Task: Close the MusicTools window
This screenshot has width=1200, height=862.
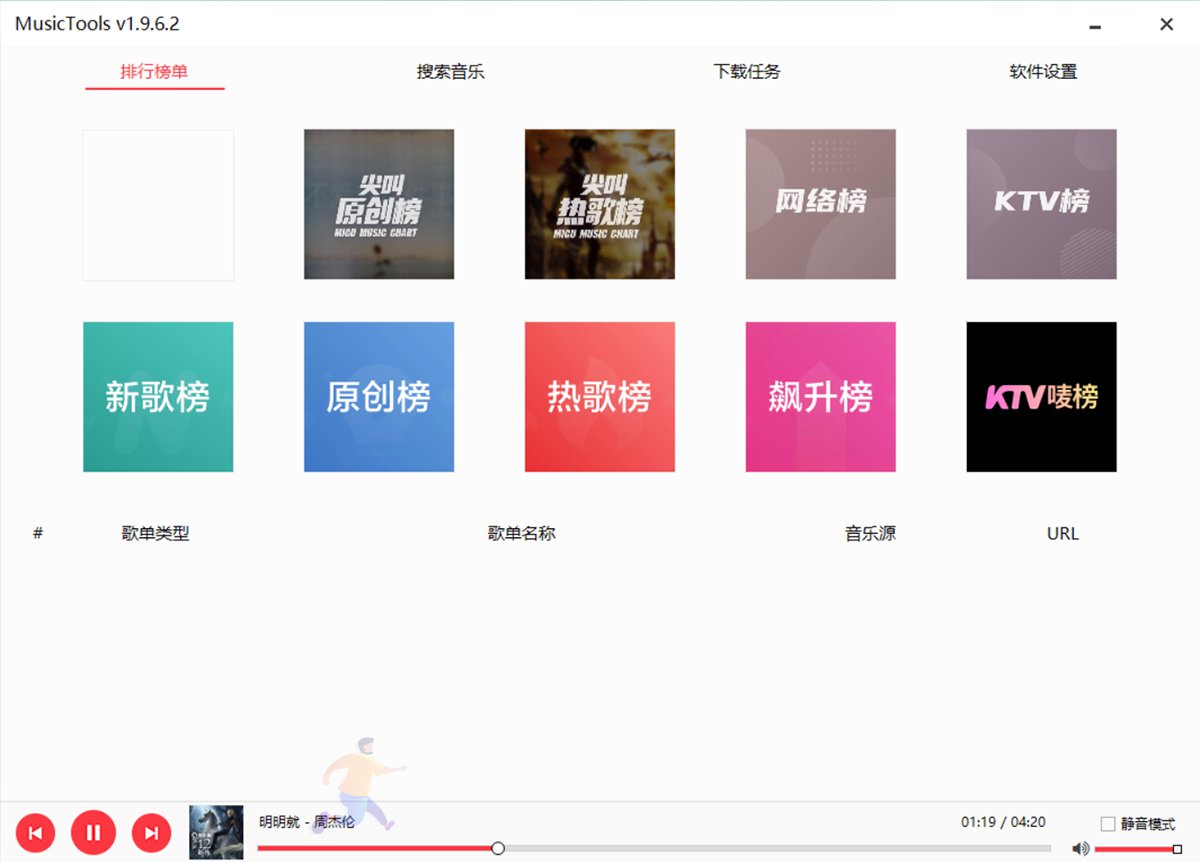Action: pyautogui.click(x=1166, y=24)
